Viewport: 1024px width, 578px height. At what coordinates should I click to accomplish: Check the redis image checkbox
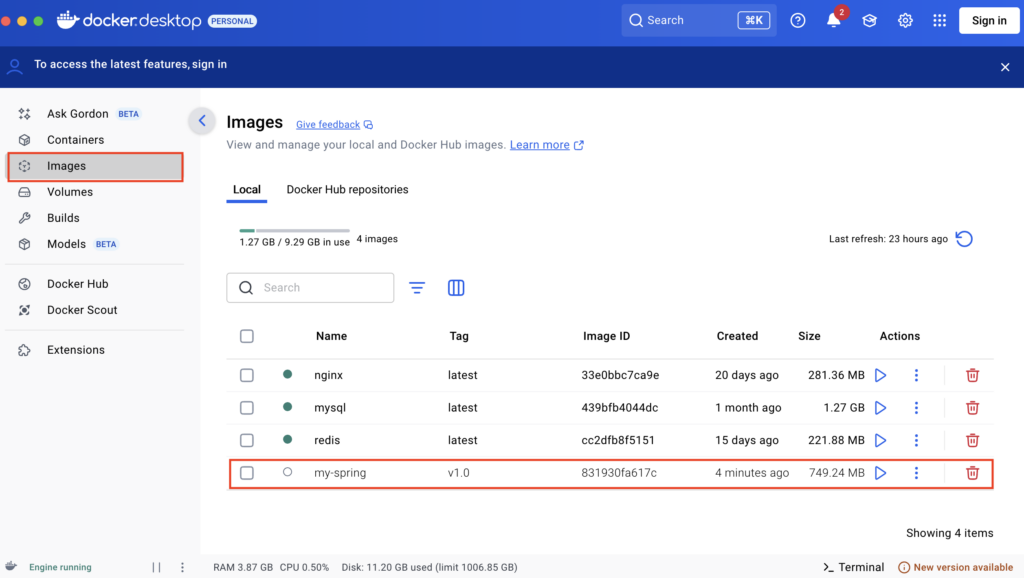coord(247,440)
